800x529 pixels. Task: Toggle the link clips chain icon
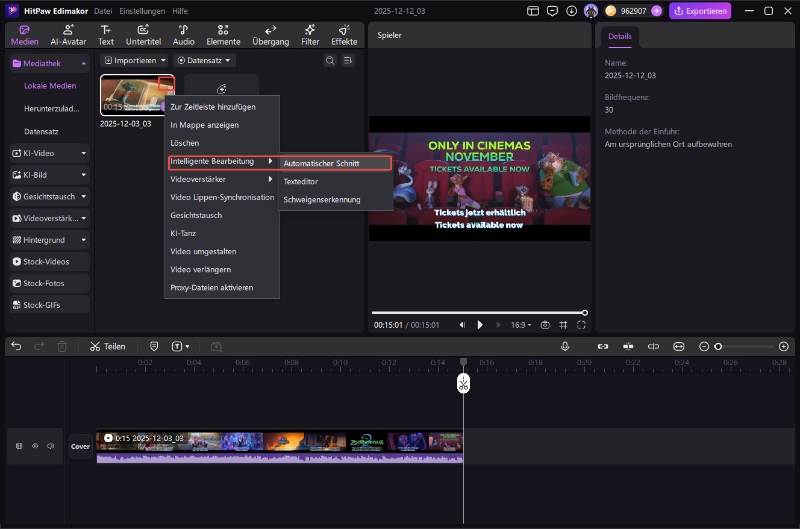603,346
